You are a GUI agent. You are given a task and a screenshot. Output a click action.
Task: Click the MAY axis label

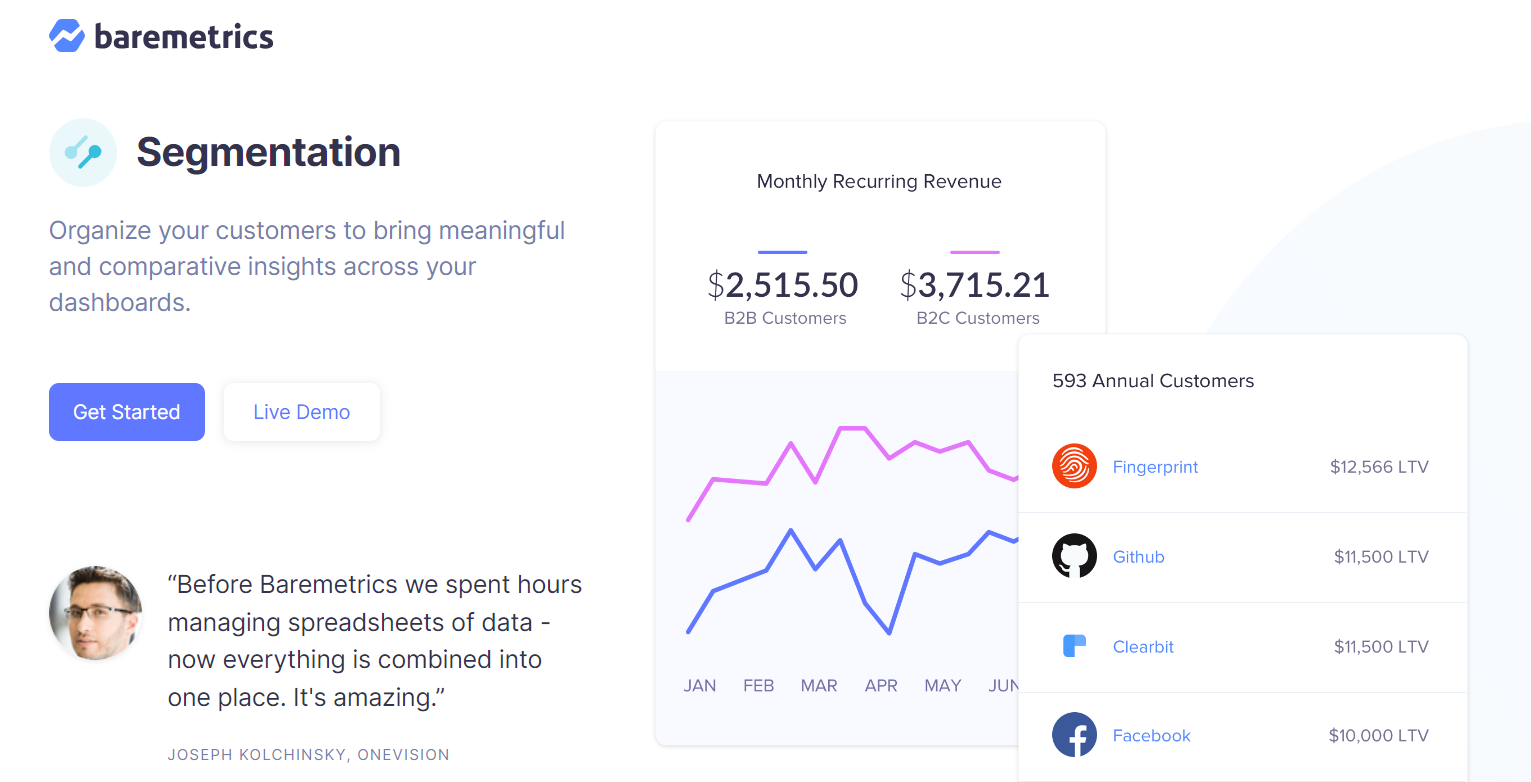[943, 685]
